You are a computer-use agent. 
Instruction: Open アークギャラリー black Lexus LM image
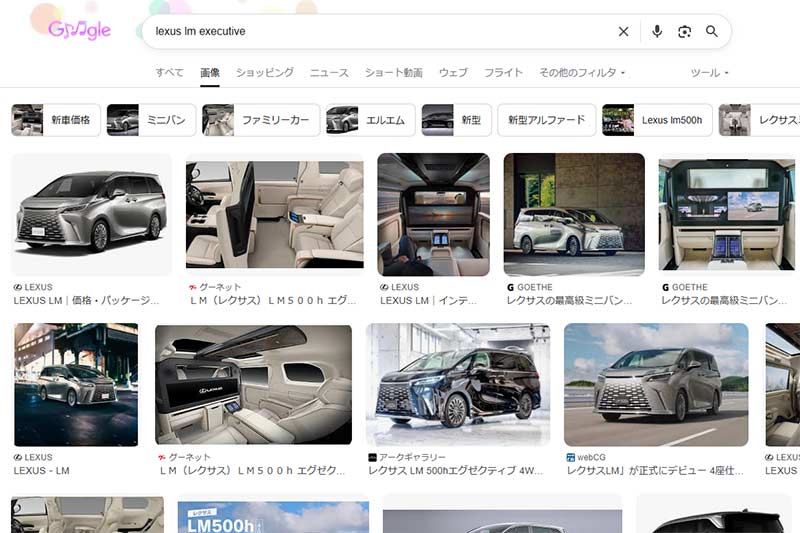click(458, 385)
